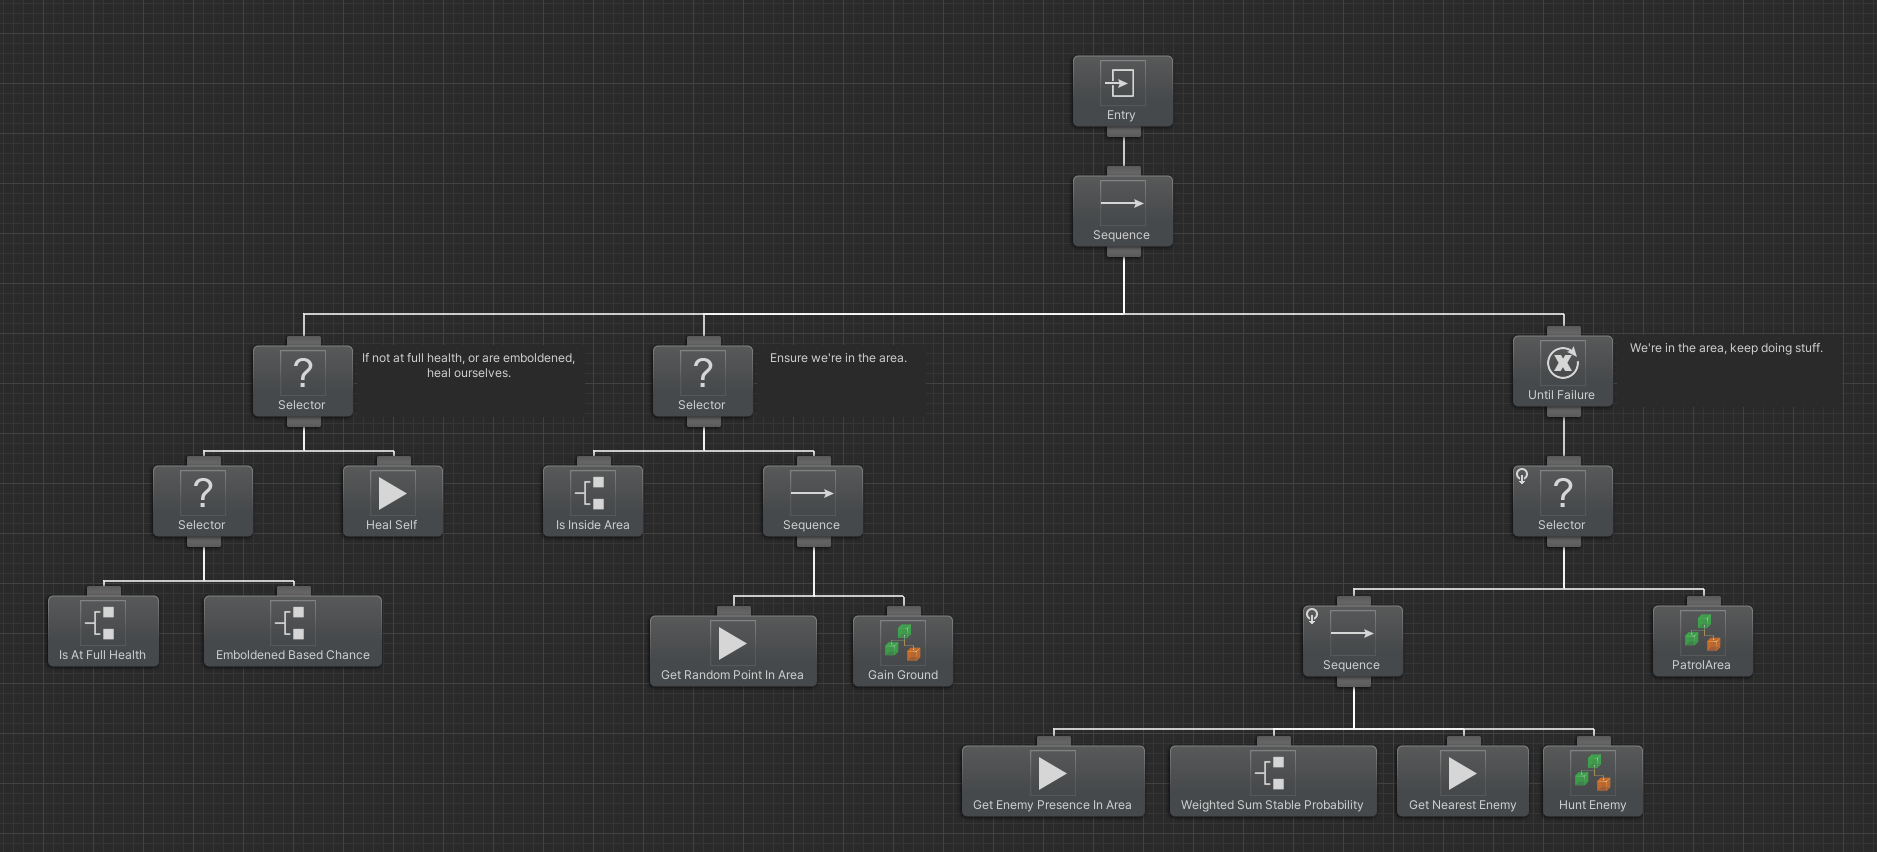Select the Is Inside Area condition icon

tap(592, 493)
